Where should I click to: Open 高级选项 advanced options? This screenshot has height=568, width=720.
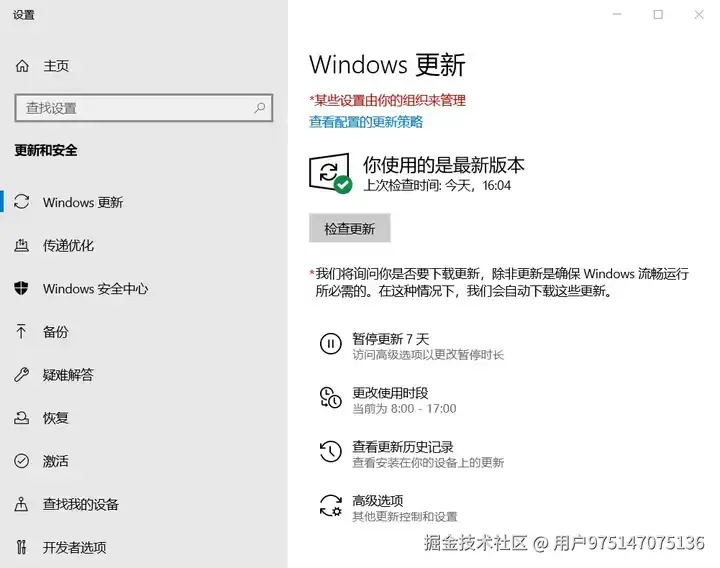click(x=377, y=501)
